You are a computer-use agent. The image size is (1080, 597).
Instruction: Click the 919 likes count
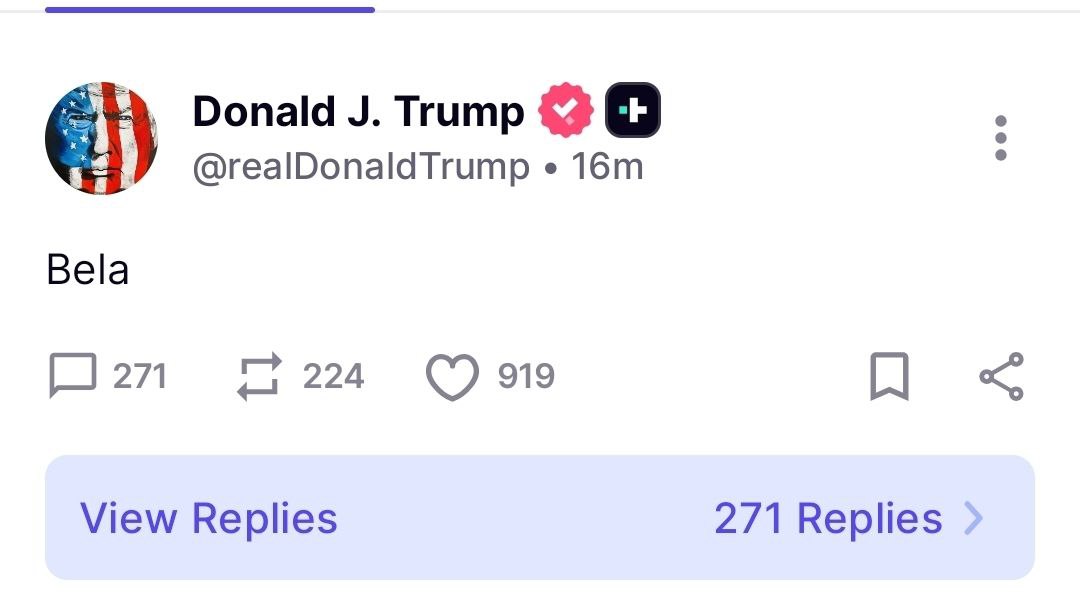tap(526, 376)
